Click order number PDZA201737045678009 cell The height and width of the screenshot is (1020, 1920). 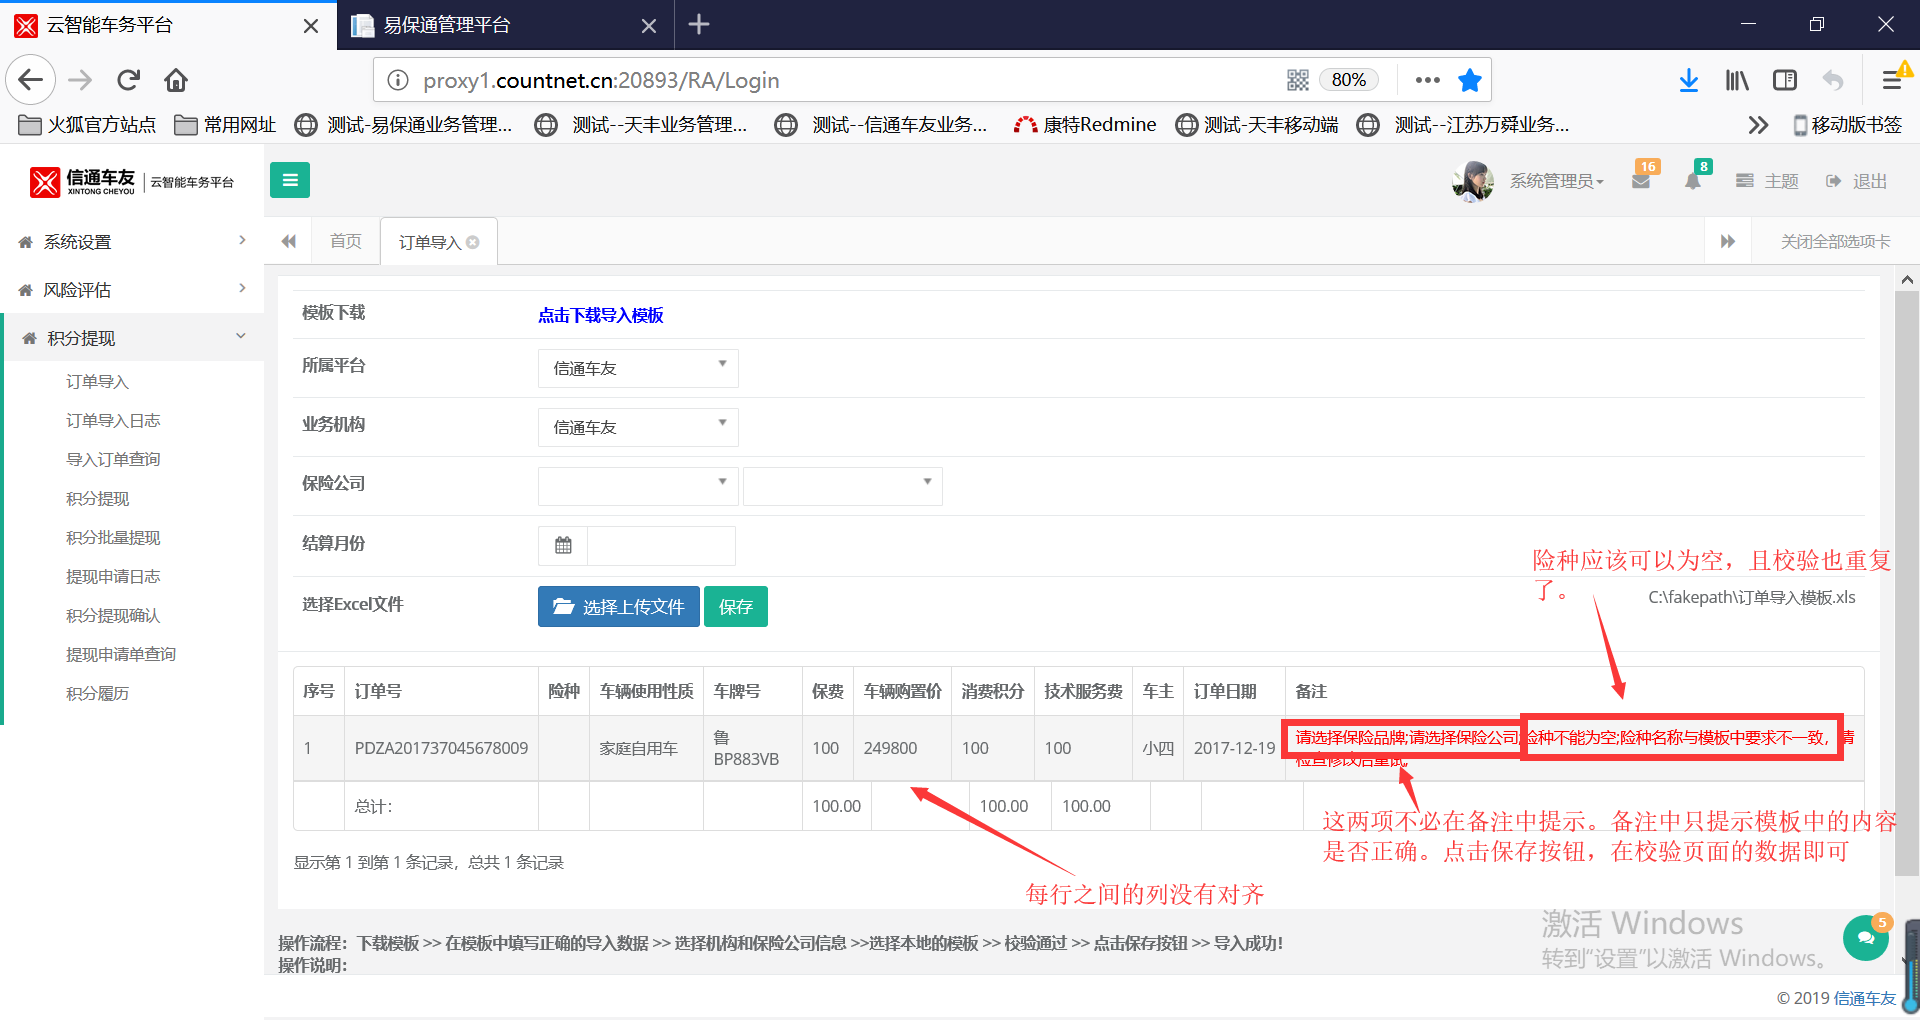pos(441,748)
